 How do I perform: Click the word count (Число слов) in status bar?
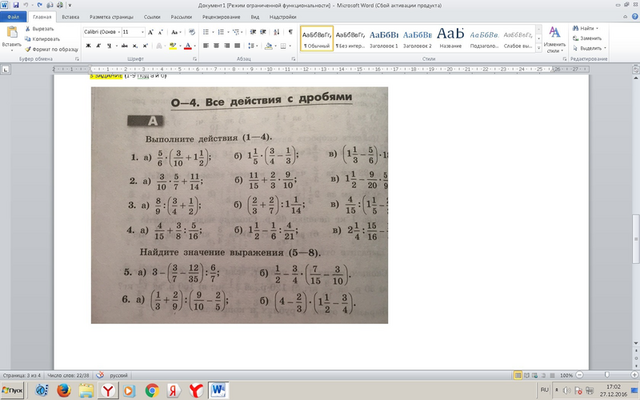coord(68,375)
